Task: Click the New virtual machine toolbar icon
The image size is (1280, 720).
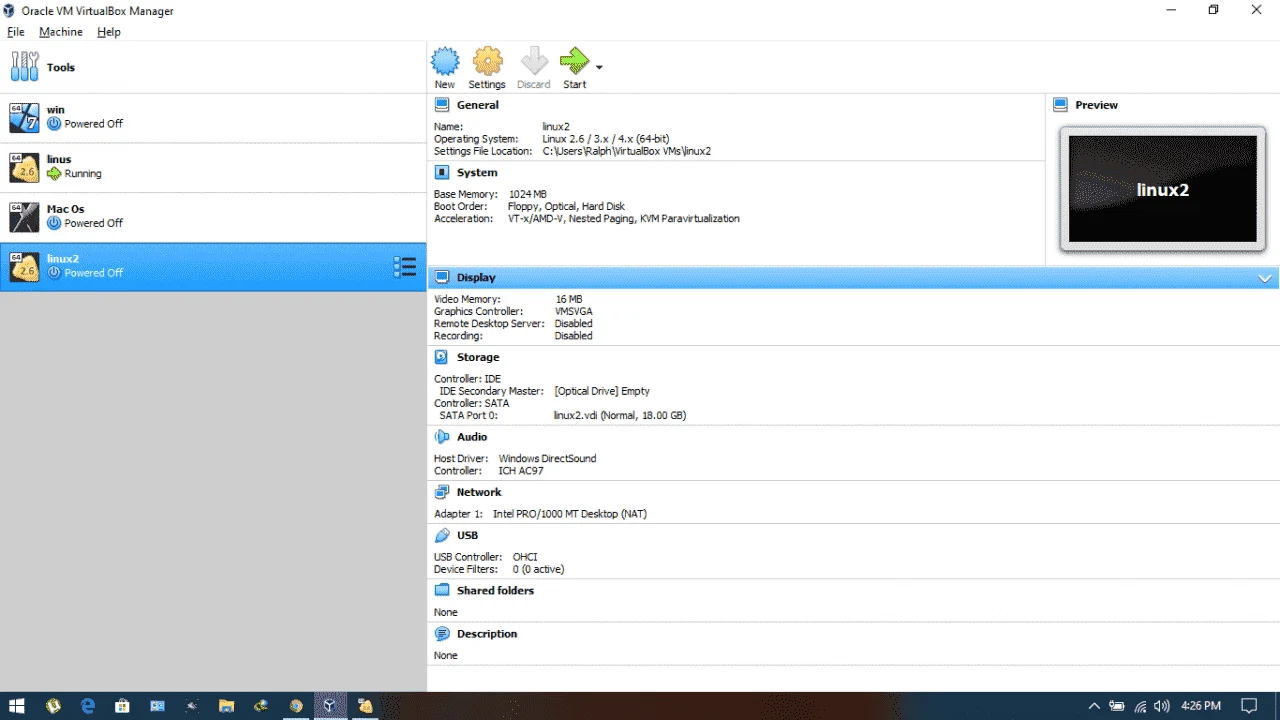Action: click(x=445, y=62)
